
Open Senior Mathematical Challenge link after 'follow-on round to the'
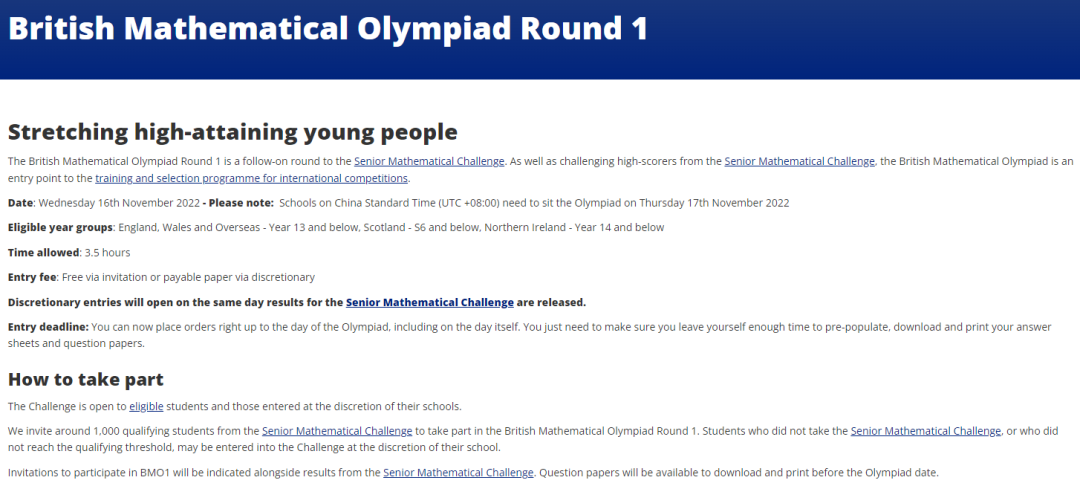click(x=429, y=162)
